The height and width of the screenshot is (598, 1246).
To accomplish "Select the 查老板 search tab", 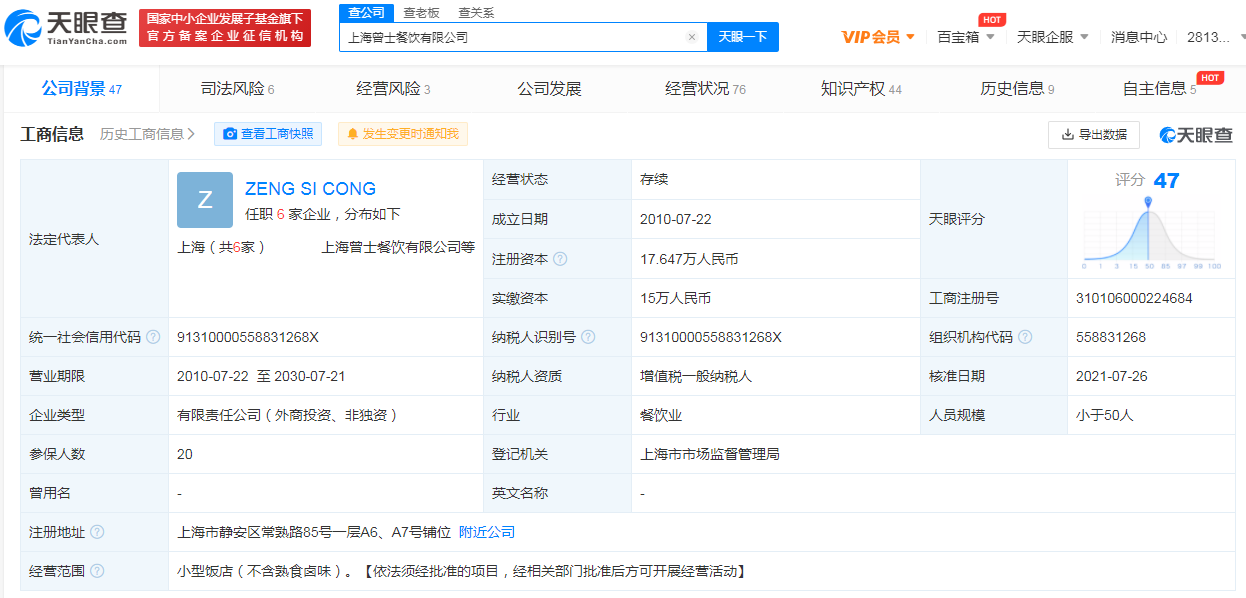I will coord(421,12).
